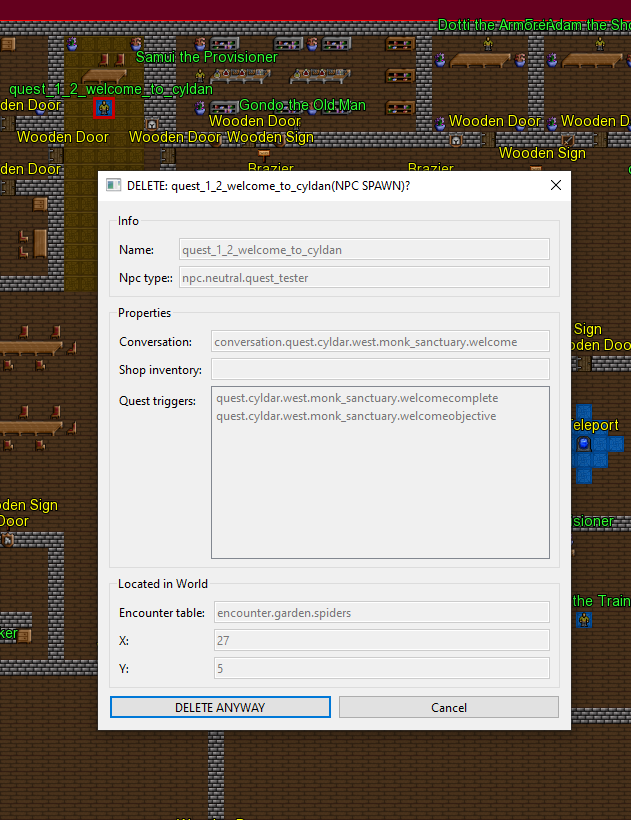
Task: Click the X coordinate field
Action: 382,640
